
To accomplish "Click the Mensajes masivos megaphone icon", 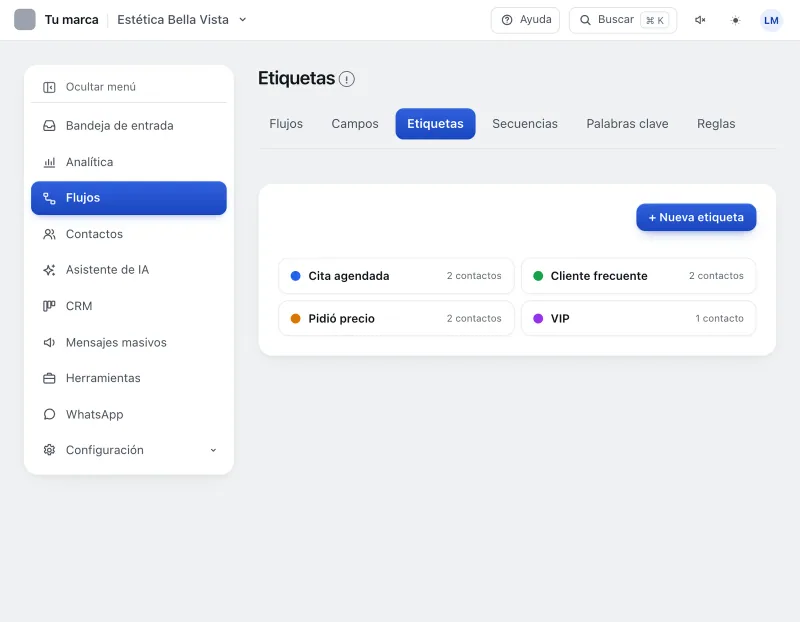I will point(49,342).
